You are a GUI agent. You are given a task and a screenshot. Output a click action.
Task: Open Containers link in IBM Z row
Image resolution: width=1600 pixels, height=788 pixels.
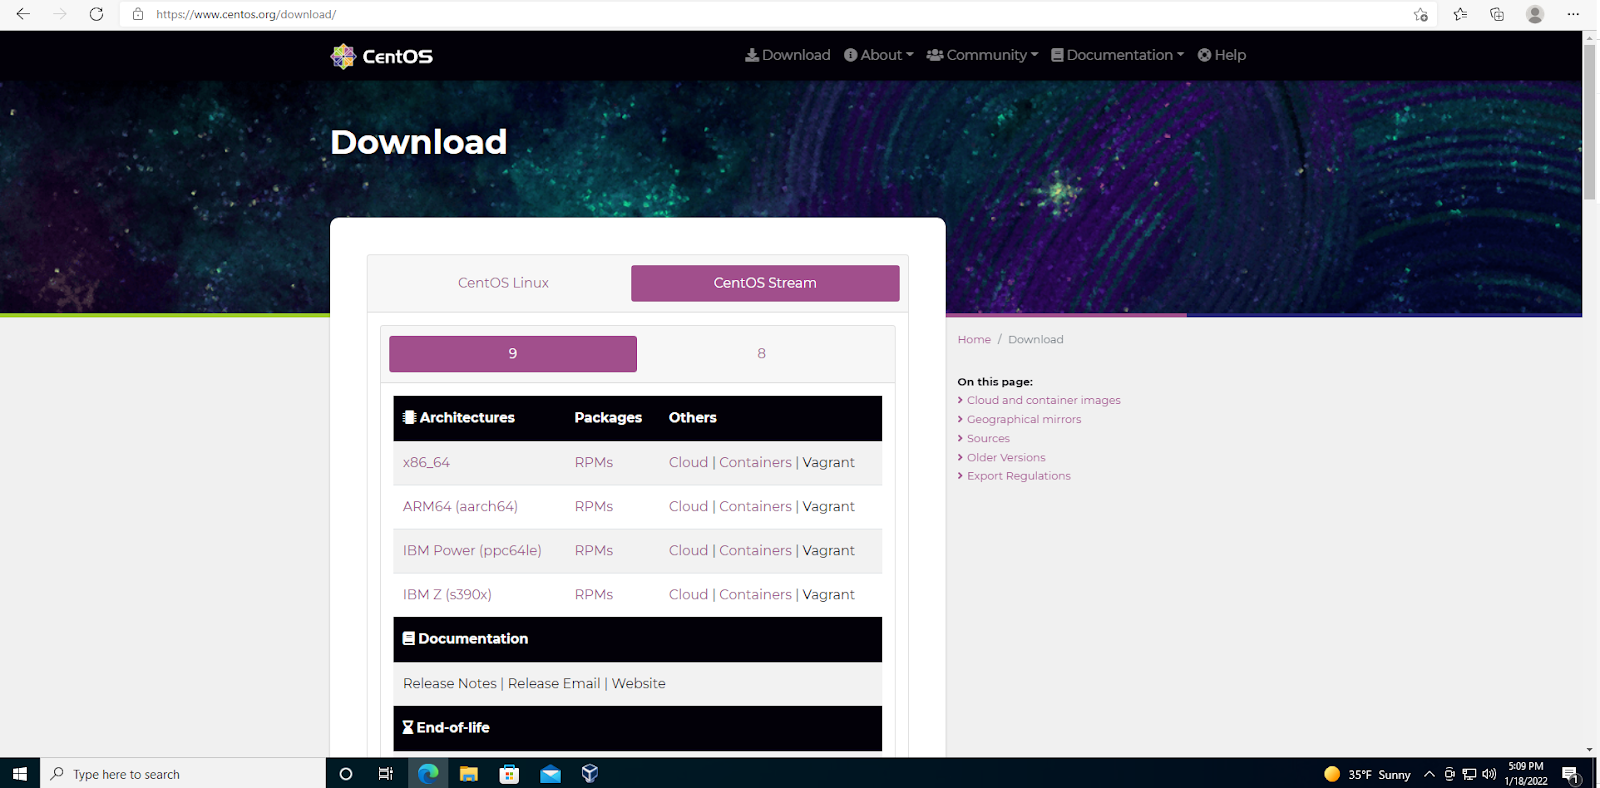[x=755, y=594]
